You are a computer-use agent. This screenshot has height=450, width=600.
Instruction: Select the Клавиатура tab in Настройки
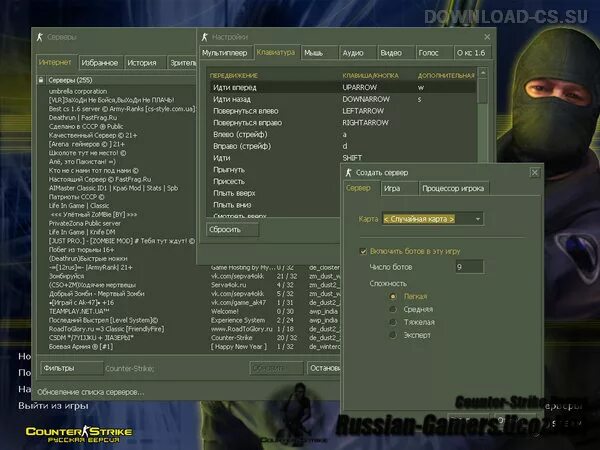(277, 52)
